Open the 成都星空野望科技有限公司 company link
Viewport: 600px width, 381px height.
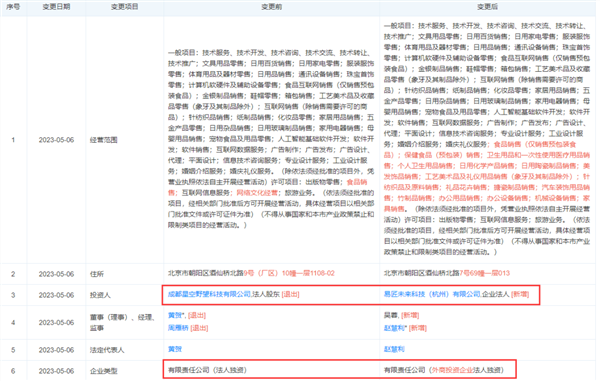coord(209,294)
